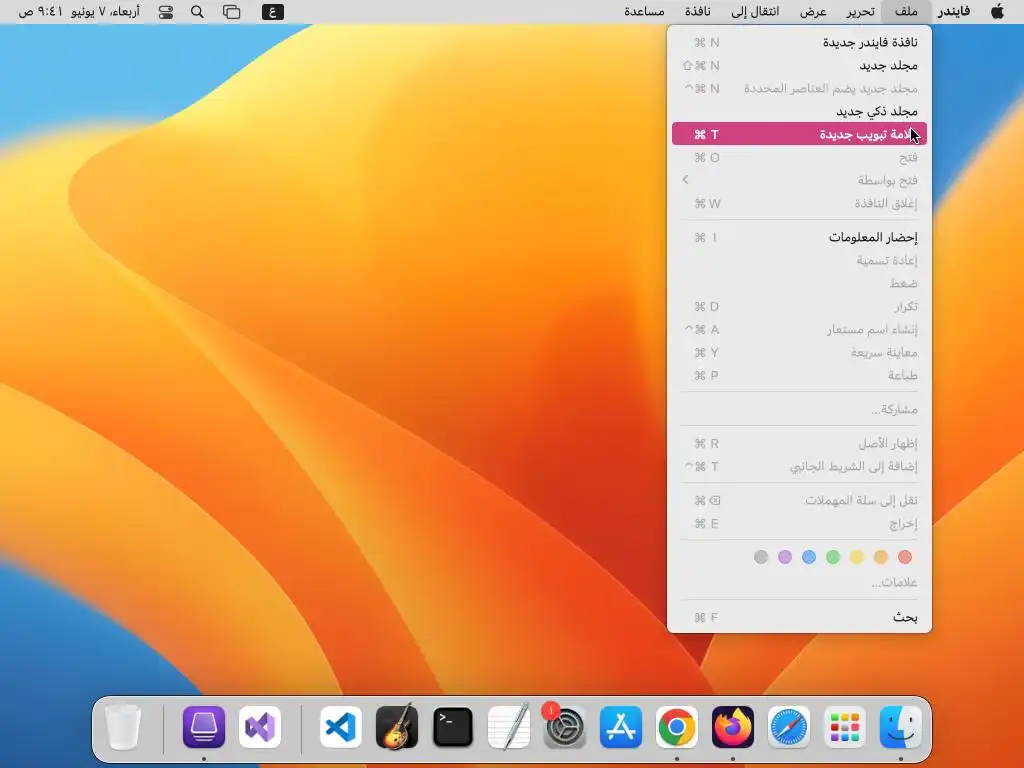The image size is (1024, 768).
Task: Apply the red tag color
Action: tap(904, 557)
